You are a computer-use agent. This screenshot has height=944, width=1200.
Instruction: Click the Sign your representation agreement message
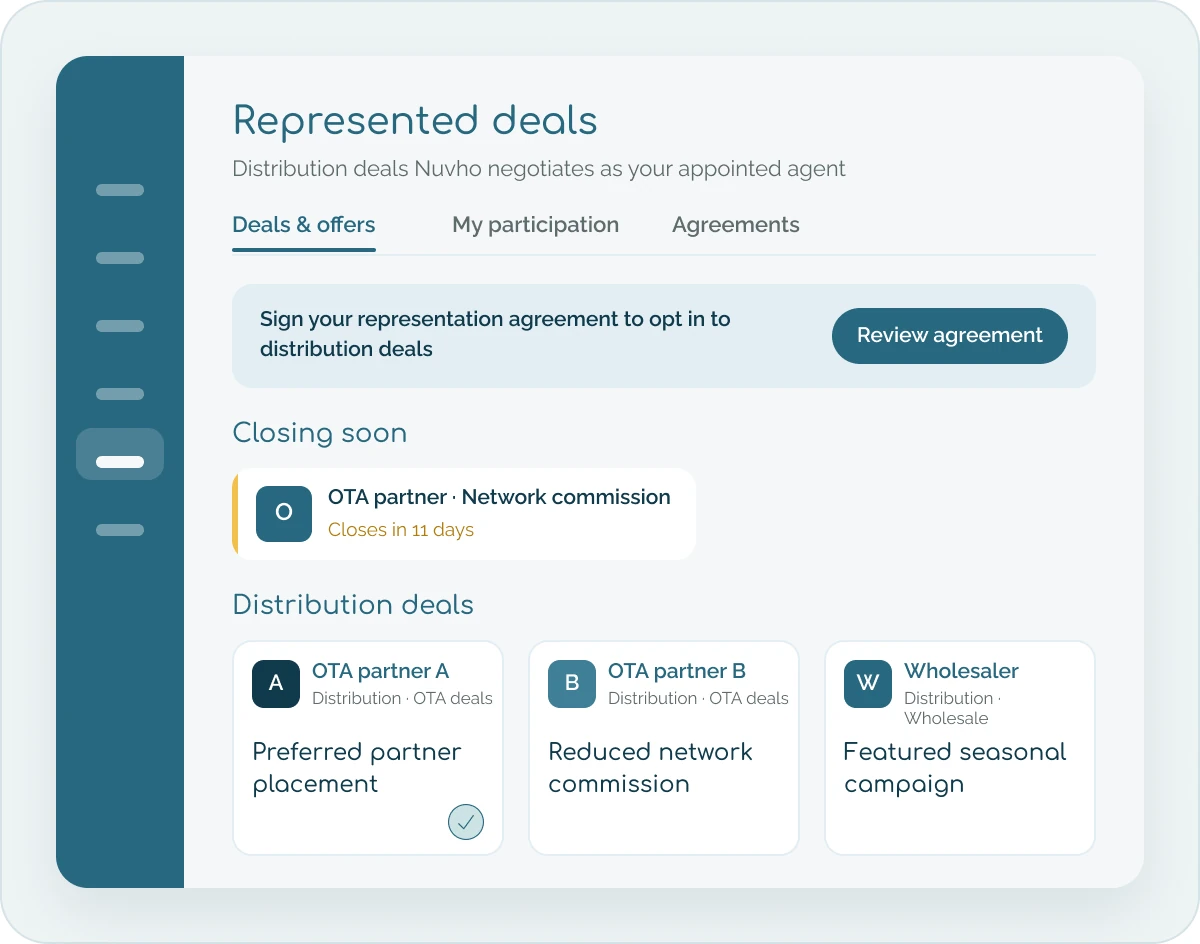pos(495,335)
